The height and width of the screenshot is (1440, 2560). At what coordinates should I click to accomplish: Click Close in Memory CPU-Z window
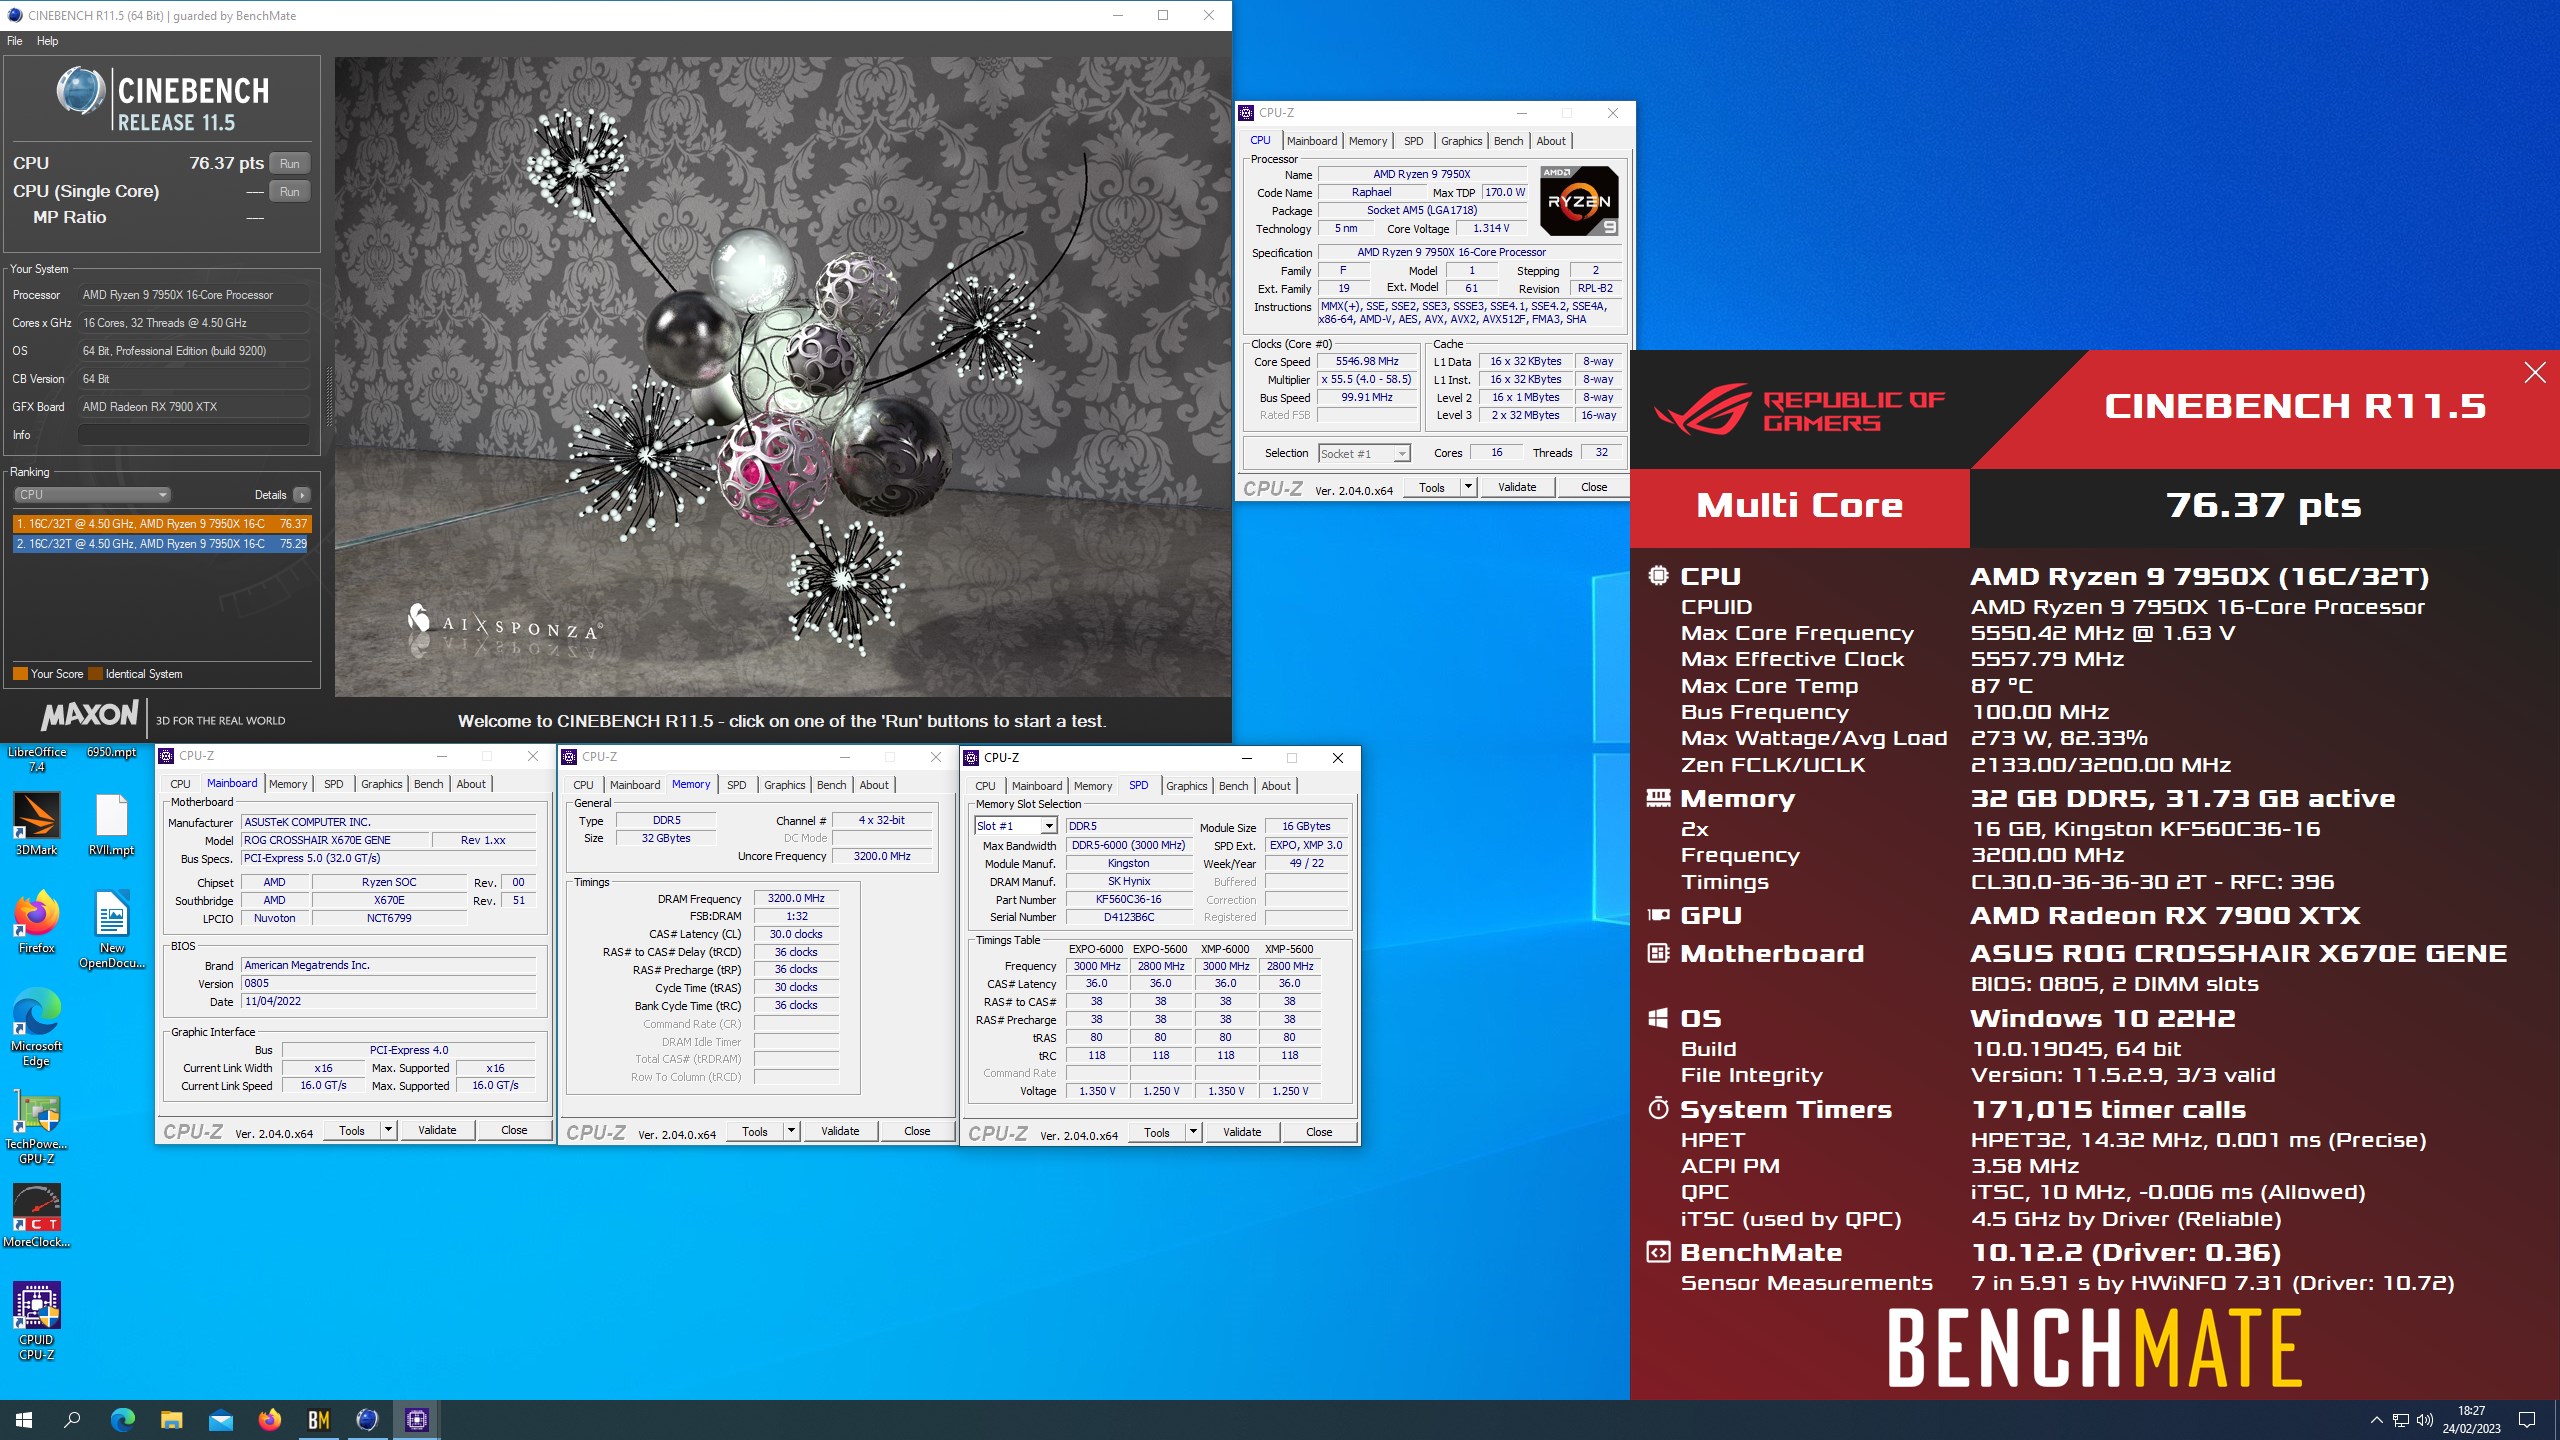pos(917,1131)
